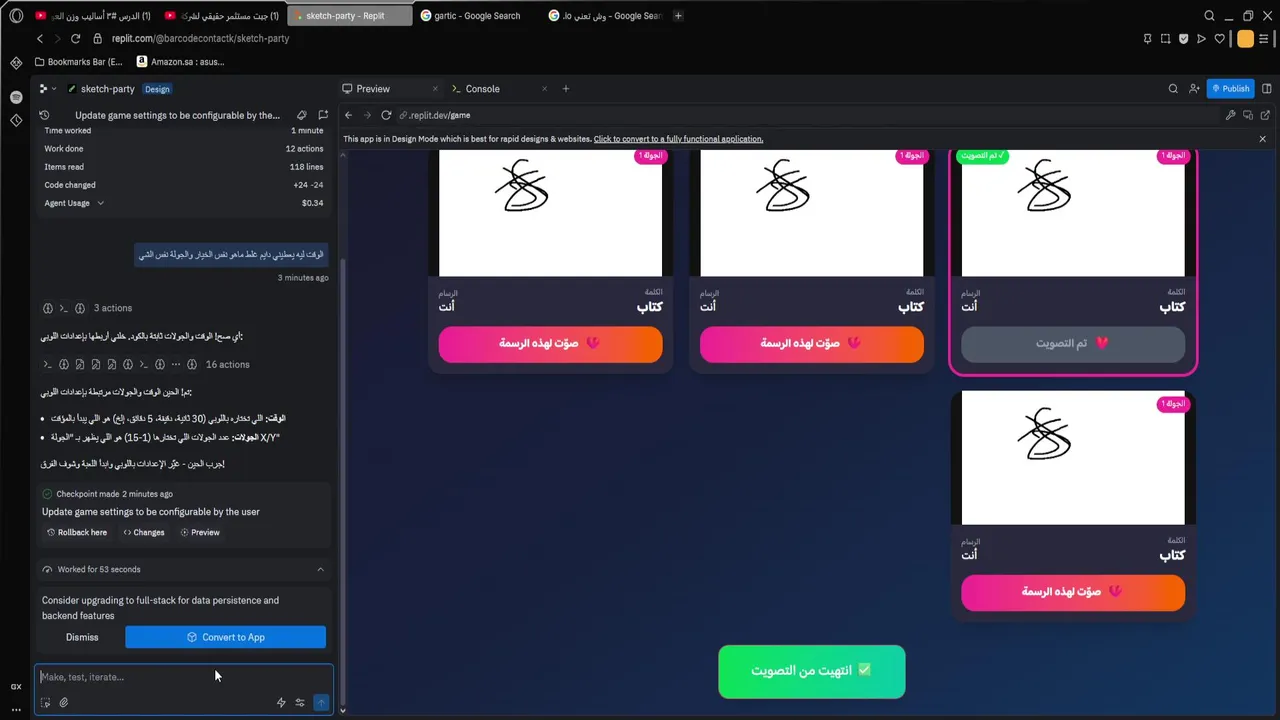Toggle the Replit layout panel icon
Image resolution: width=1280 pixels, height=720 pixels.
coord(1266,88)
